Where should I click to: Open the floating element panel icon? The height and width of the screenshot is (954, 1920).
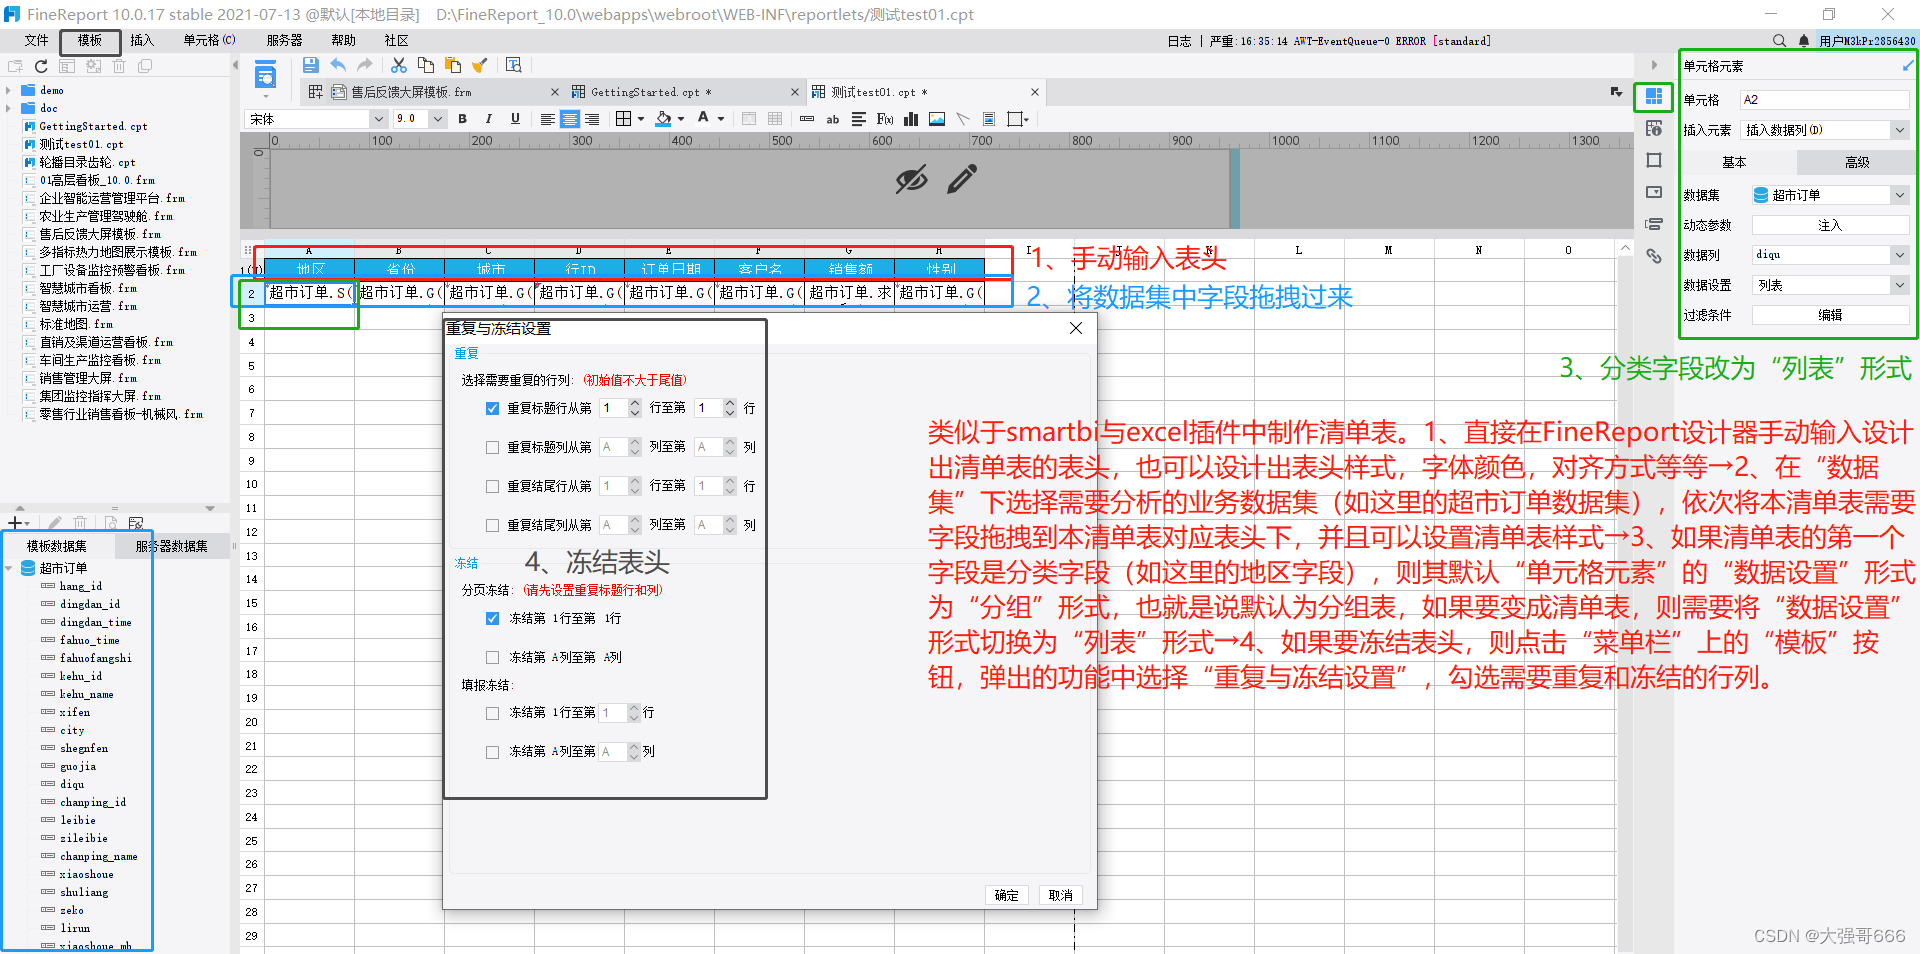(1654, 160)
